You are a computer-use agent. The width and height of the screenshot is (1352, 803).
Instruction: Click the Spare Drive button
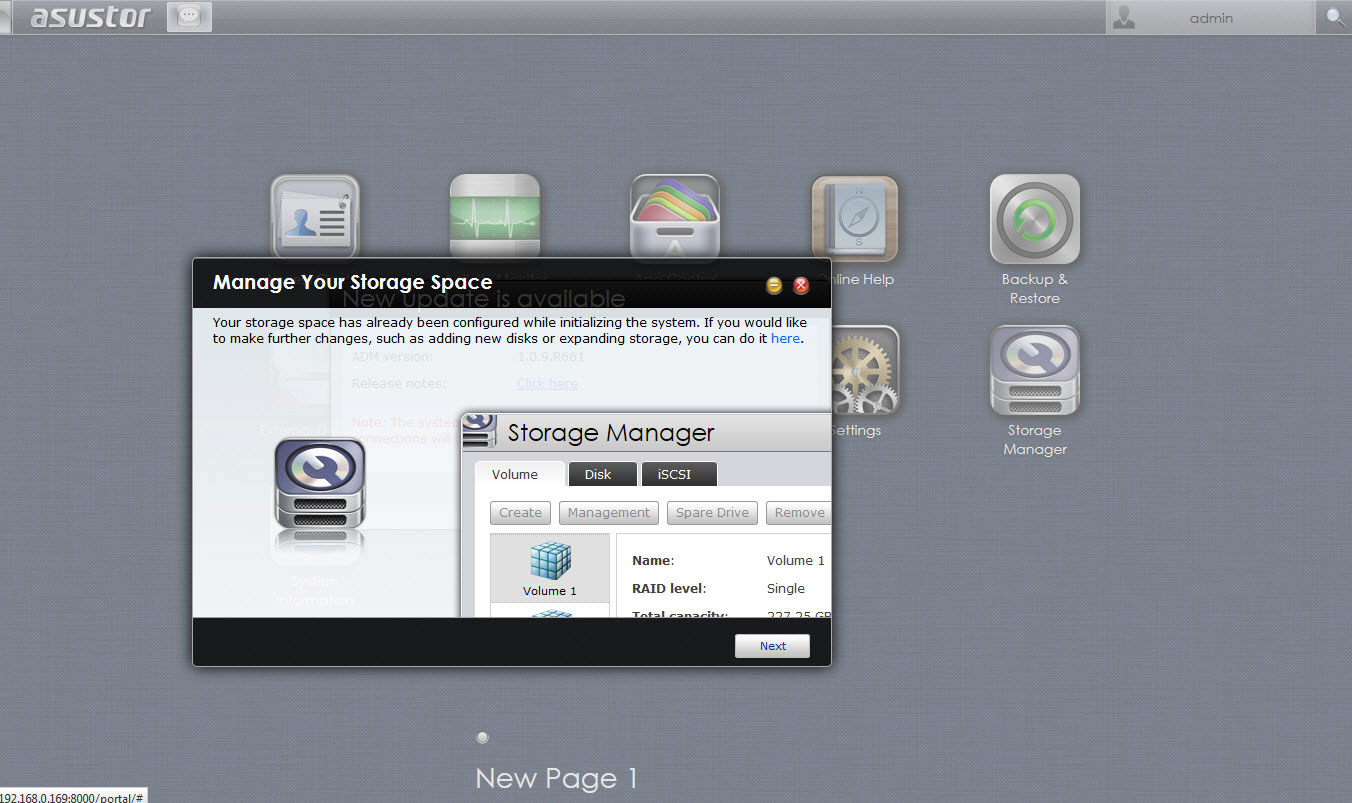pyautogui.click(x=712, y=513)
